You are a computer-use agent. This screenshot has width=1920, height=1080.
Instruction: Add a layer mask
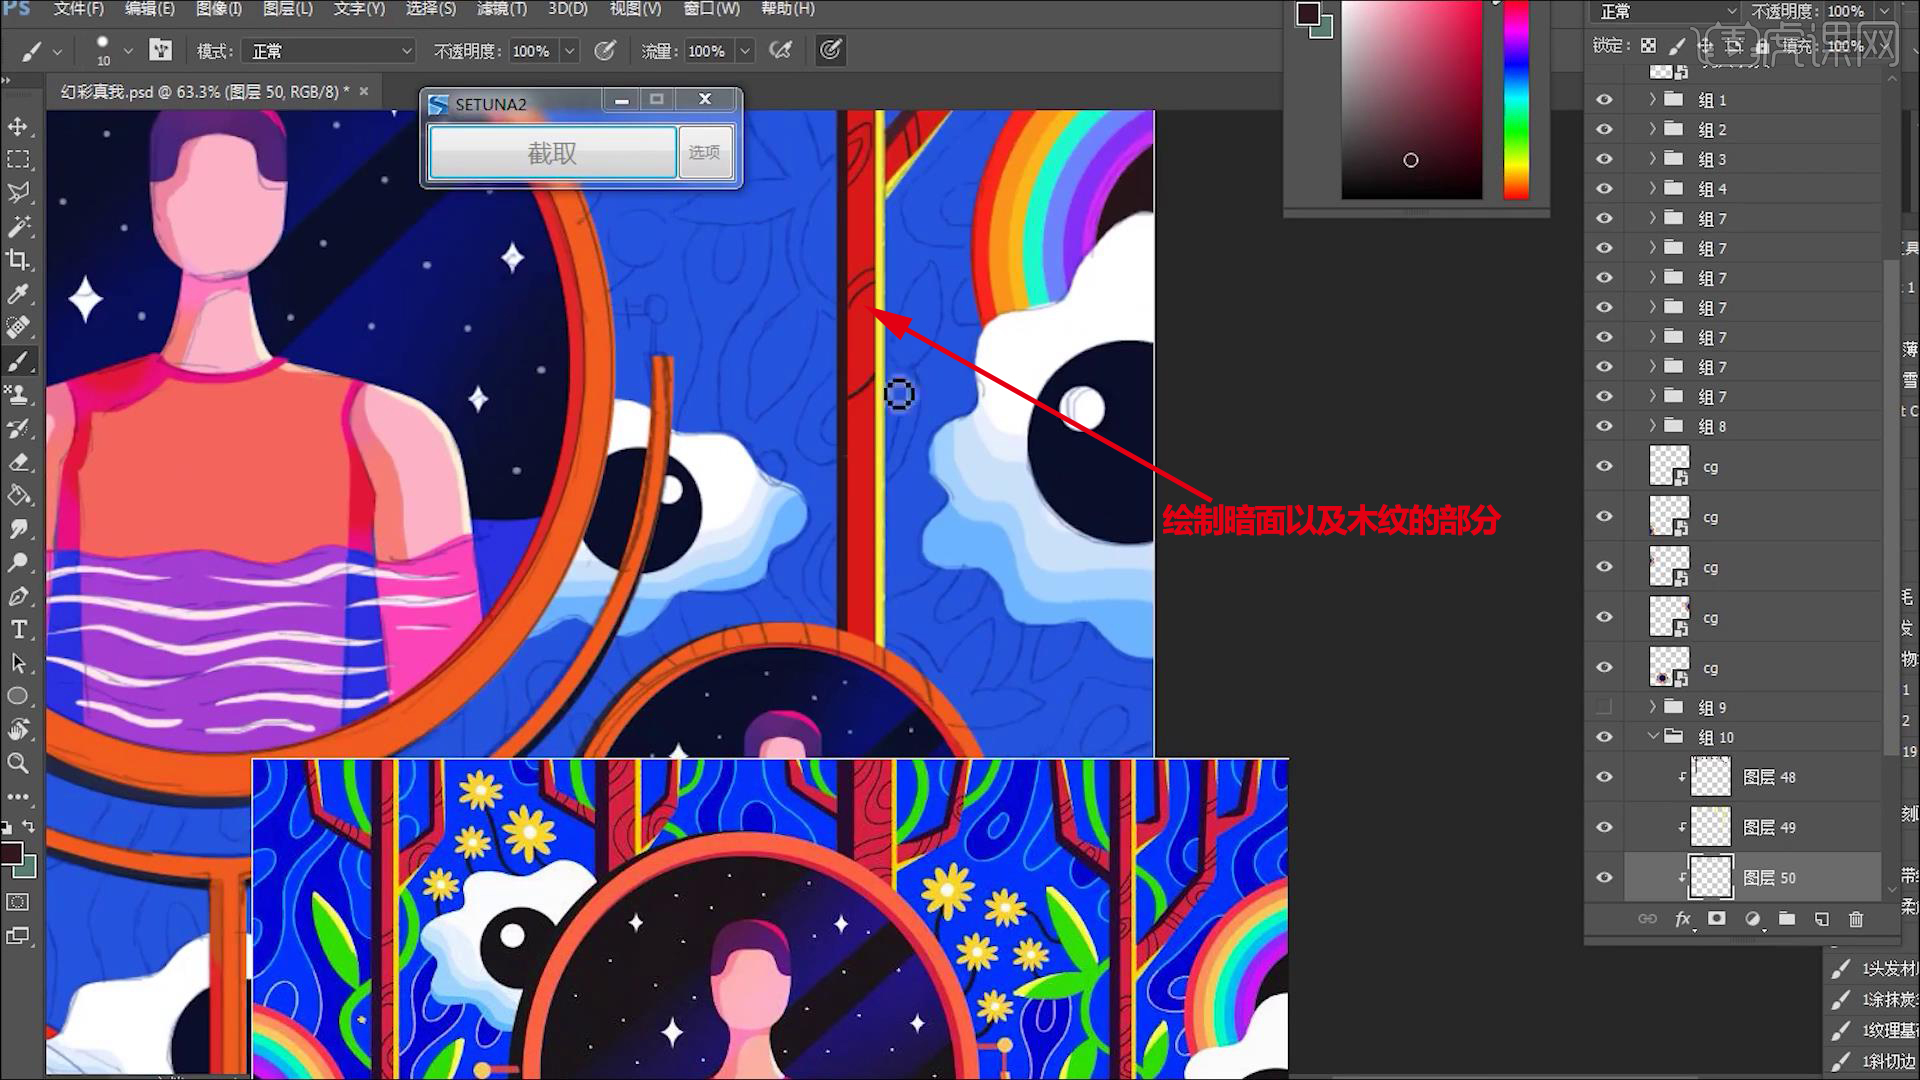1717,919
